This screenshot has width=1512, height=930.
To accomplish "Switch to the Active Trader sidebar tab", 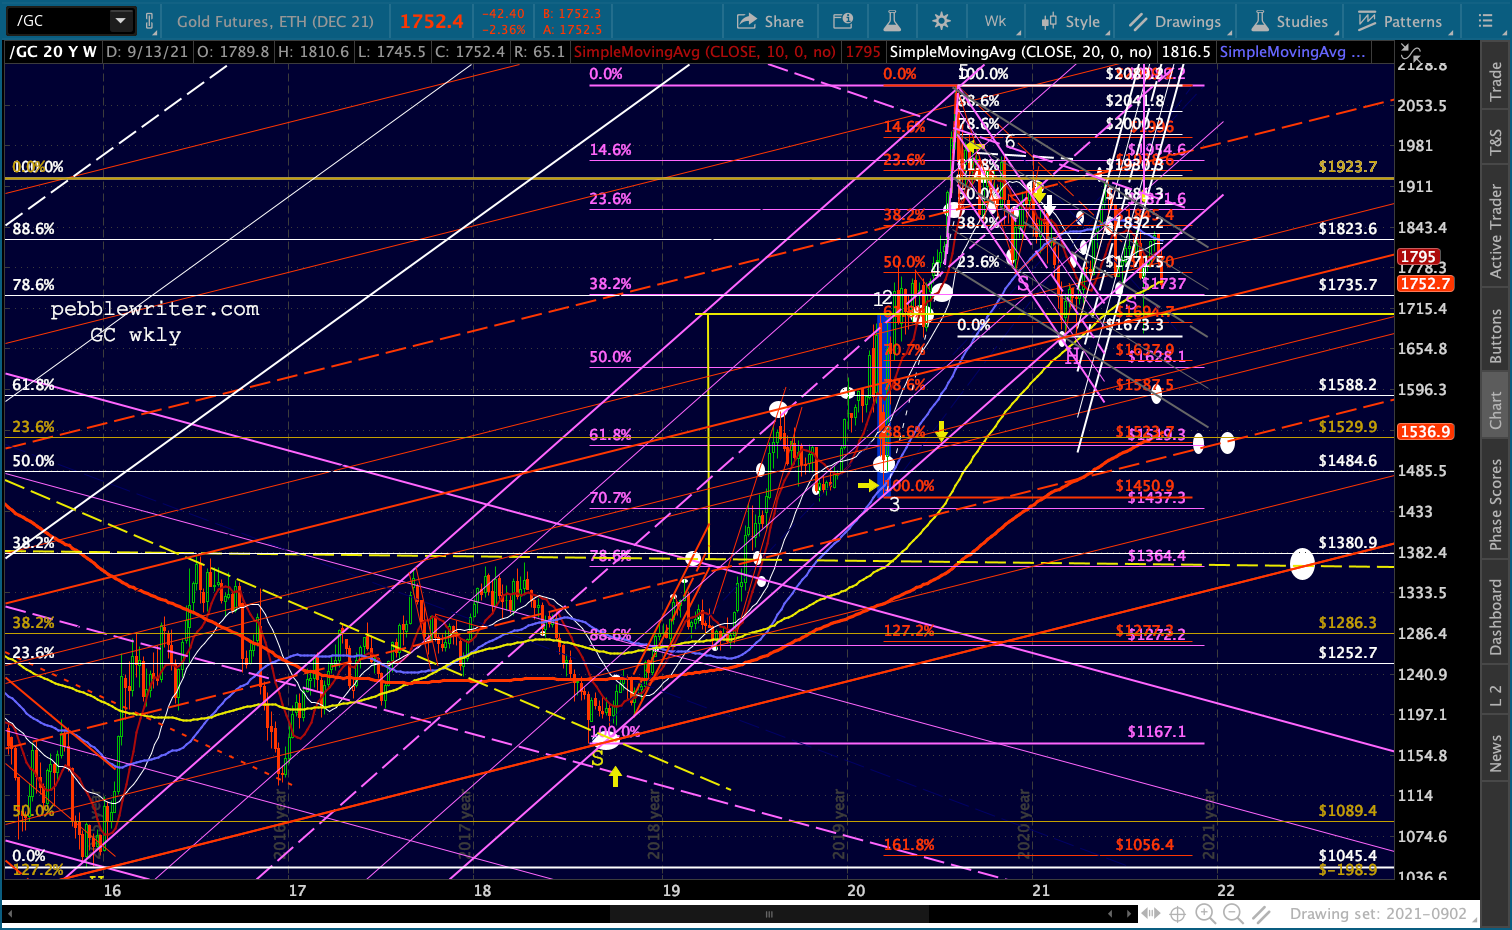I will [1496, 232].
